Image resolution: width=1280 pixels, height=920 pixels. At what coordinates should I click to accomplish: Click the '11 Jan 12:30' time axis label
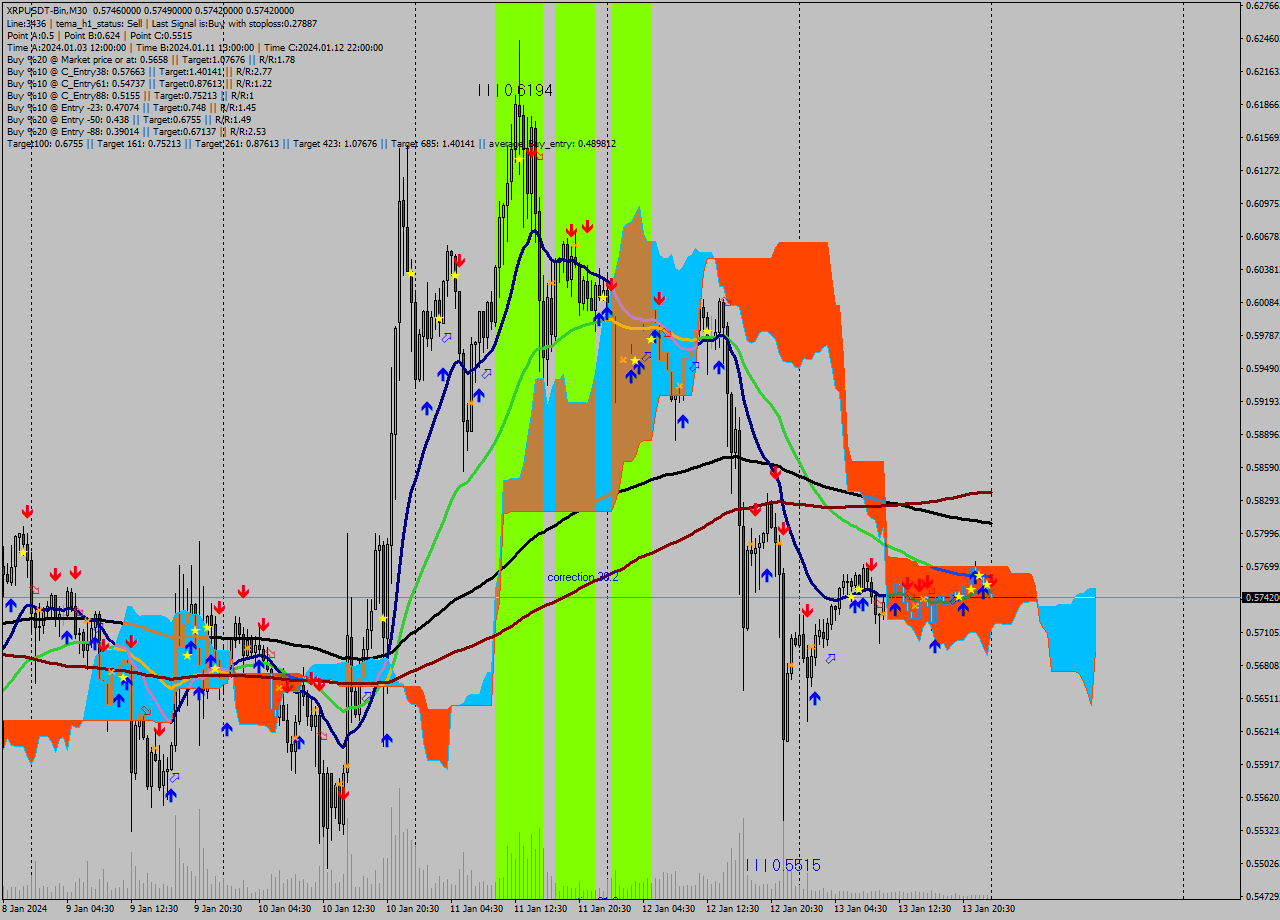point(540,909)
